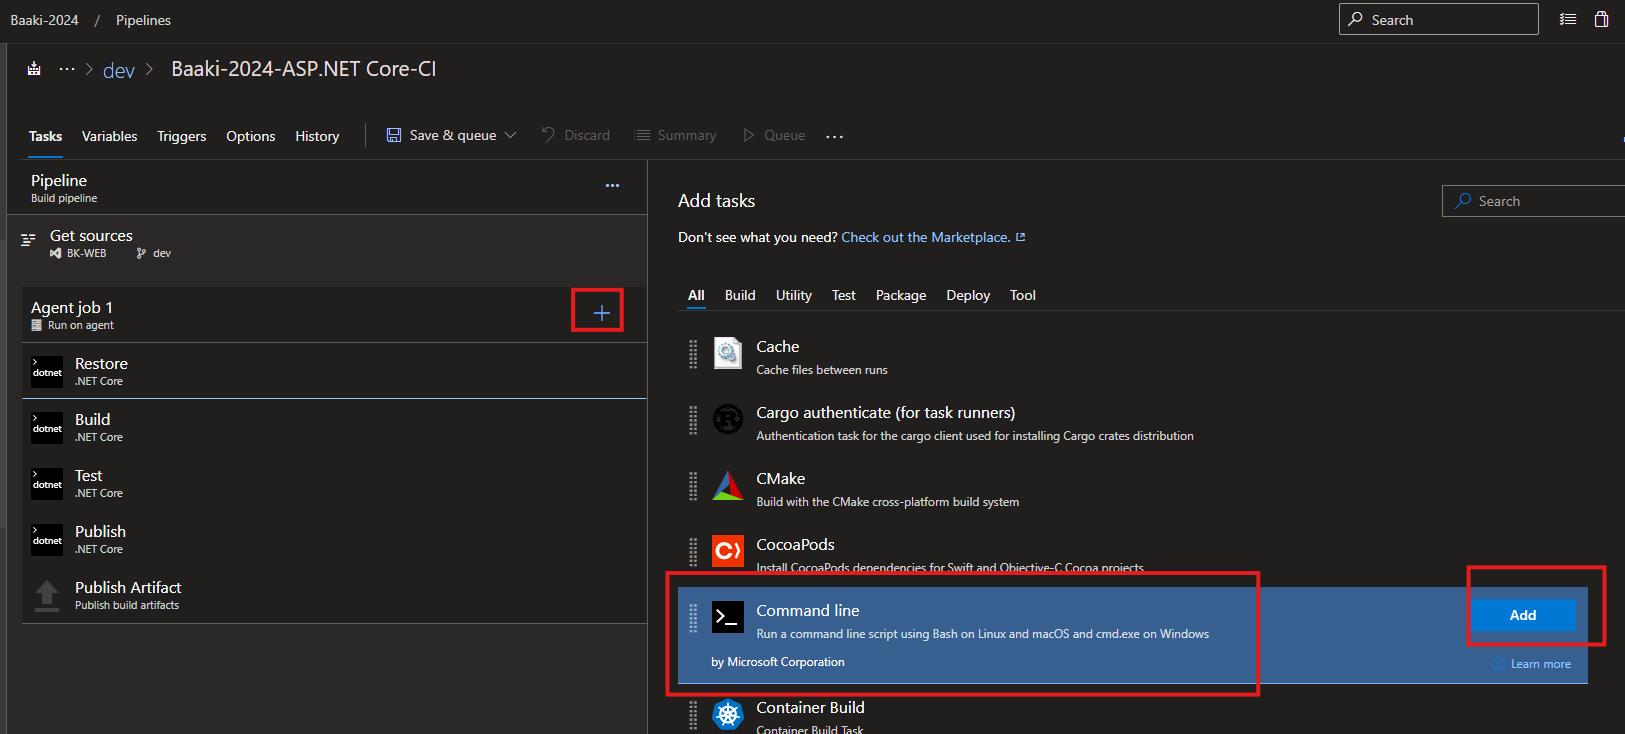This screenshot has height=734, width=1625.
Task: Open Baaki-2024 project link
Action: pos(44,20)
